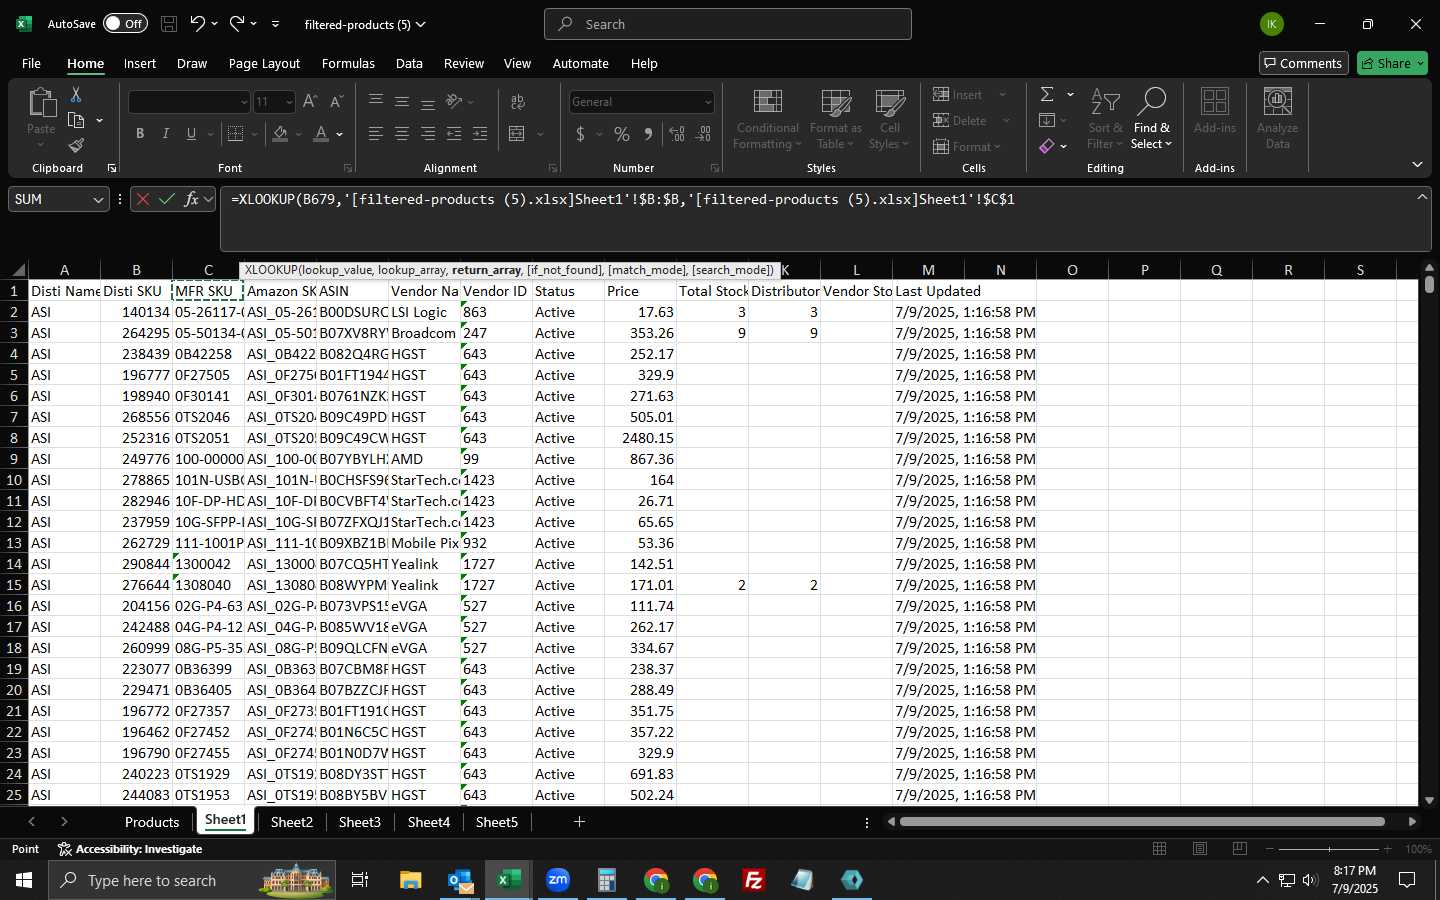Open Conditional Formatting menu
This screenshot has width=1440, height=900.
point(767,119)
